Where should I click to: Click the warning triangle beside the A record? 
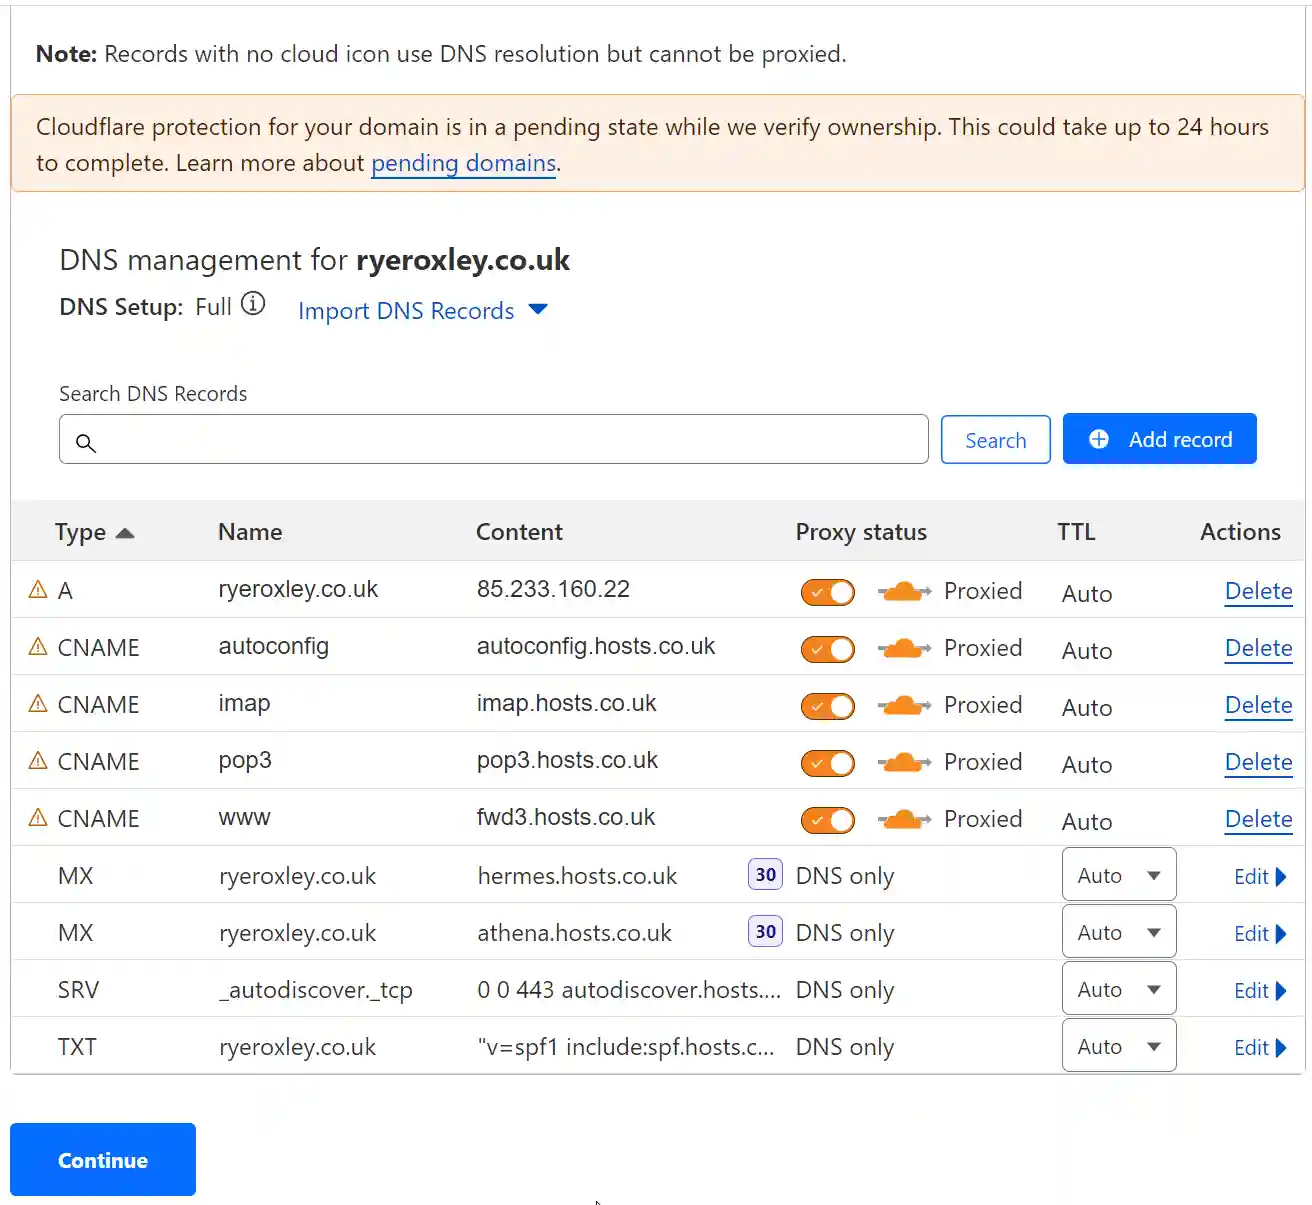(37, 590)
